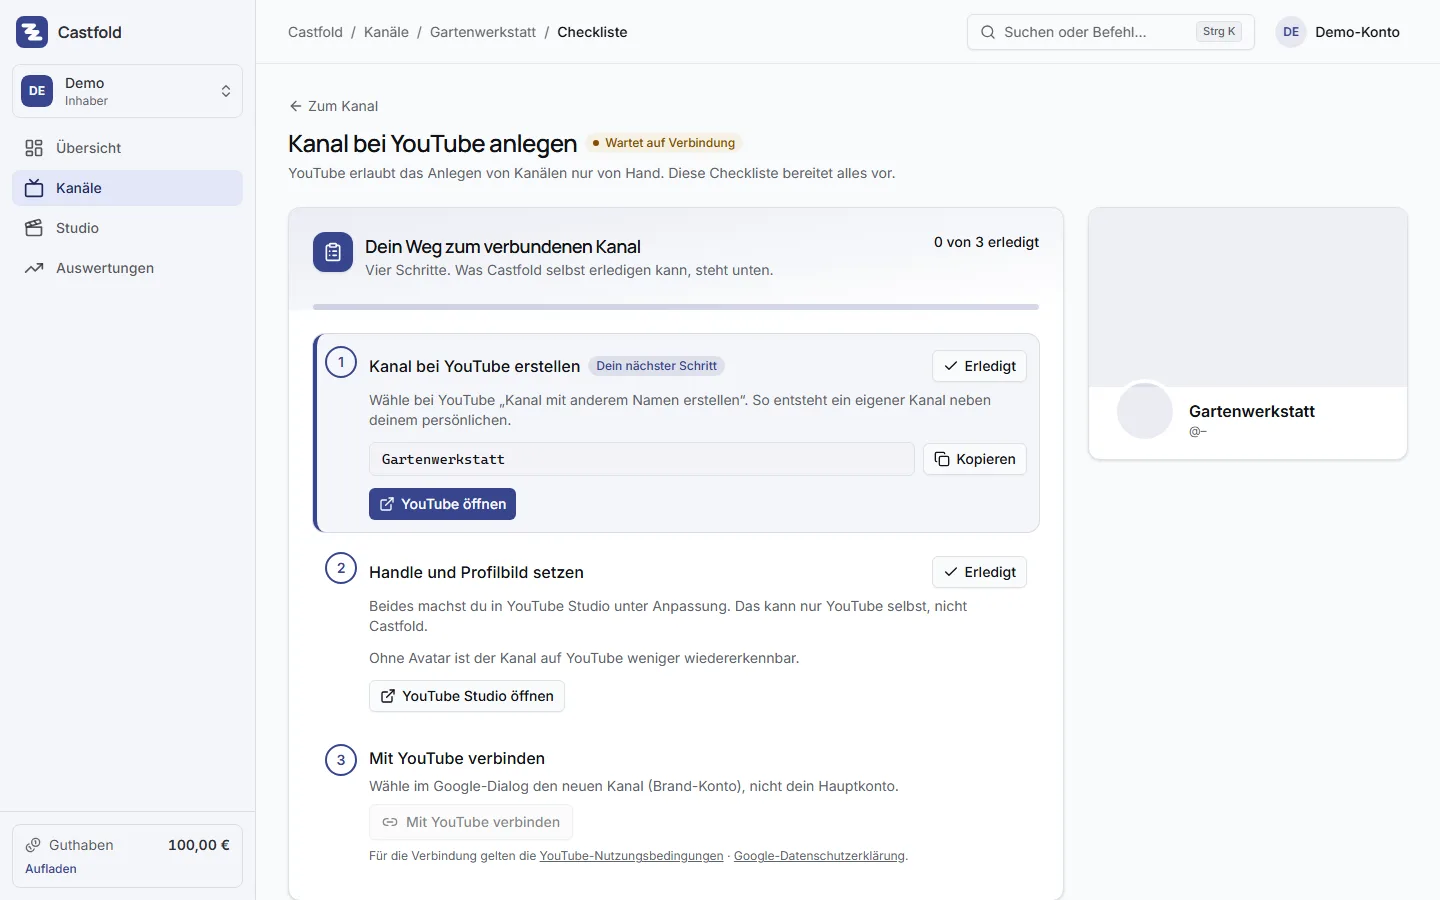Click the checklist clipboard icon
The image size is (1440, 900).
point(333,252)
